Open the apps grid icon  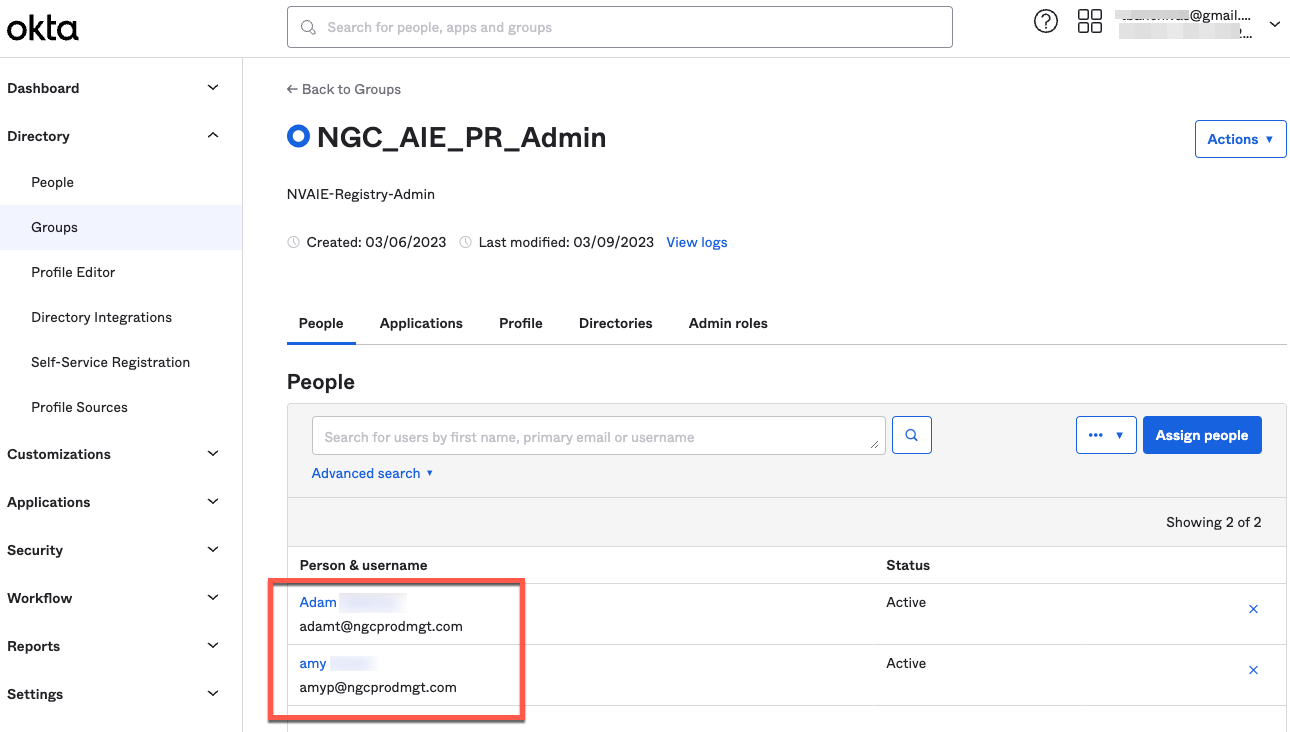pyautogui.click(x=1089, y=22)
